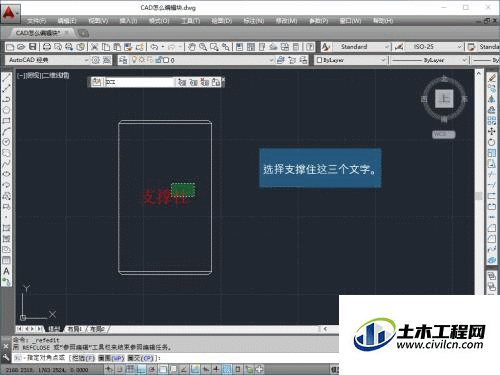Toggle Ortho Mode in the status bar

point(141,369)
